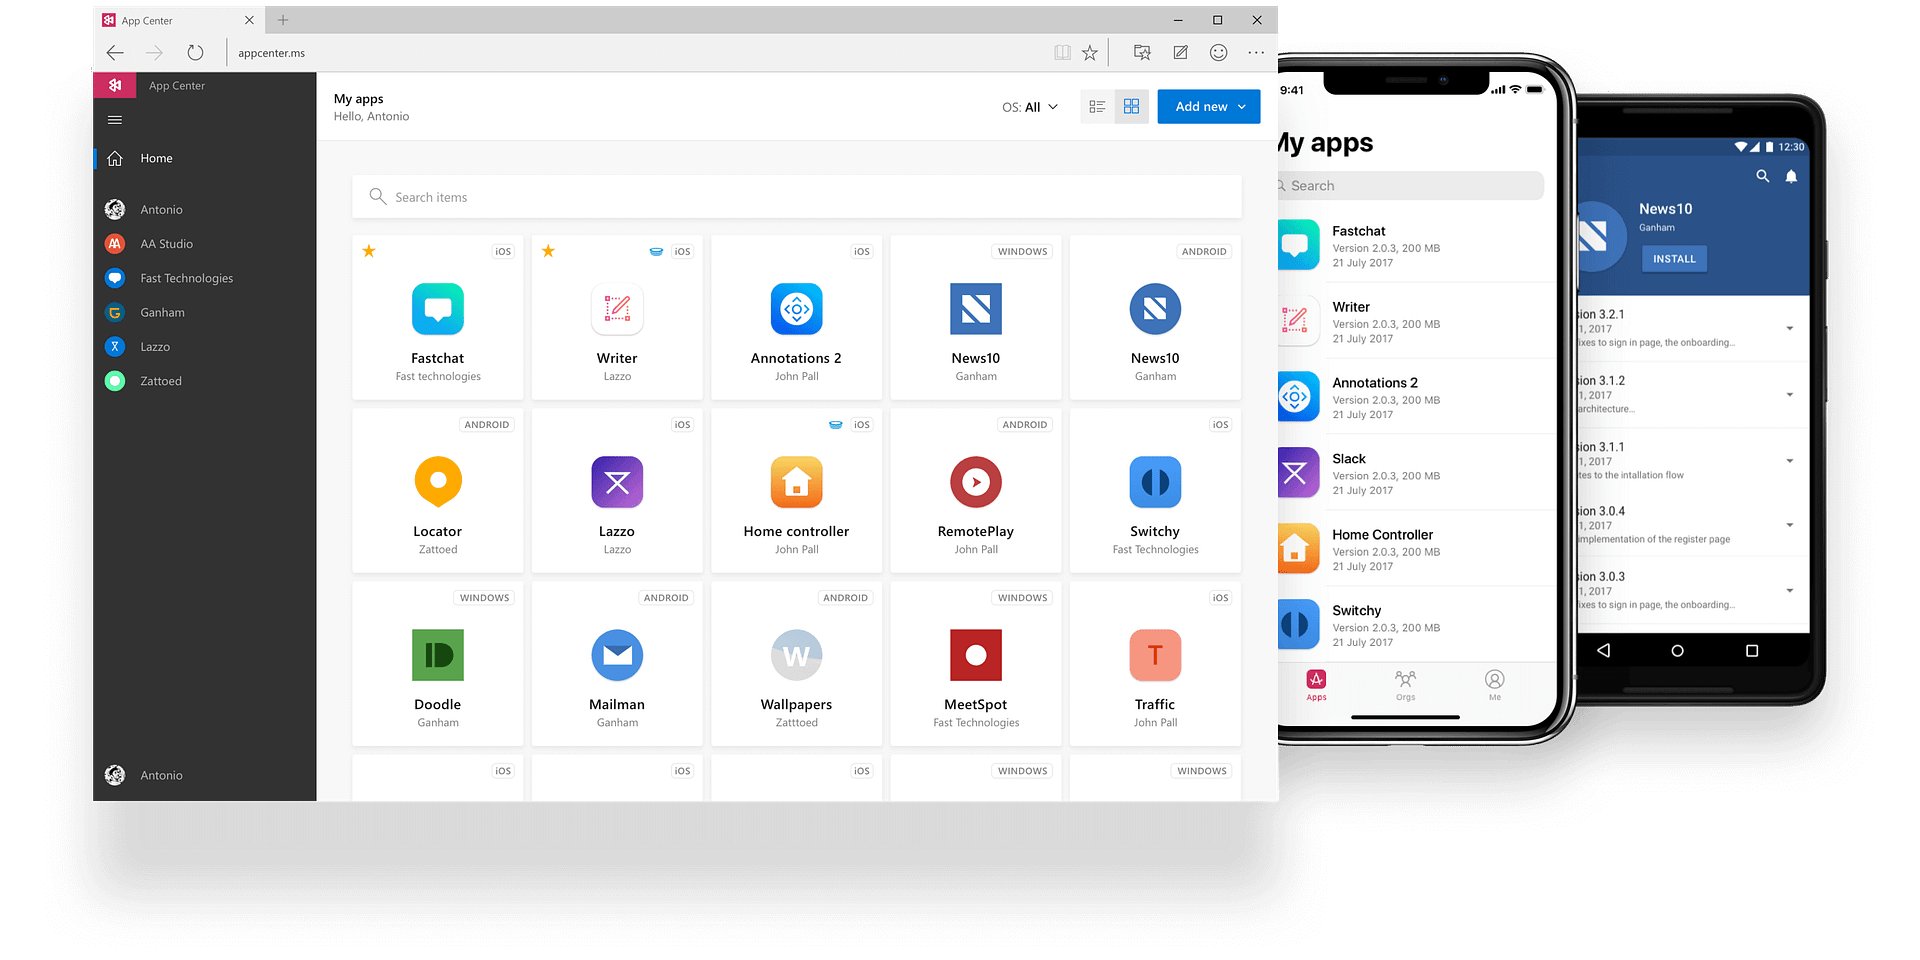Image resolution: width=1920 pixels, height=960 pixels.
Task: Tap the Search field on the iPhone
Action: (1410, 186)
